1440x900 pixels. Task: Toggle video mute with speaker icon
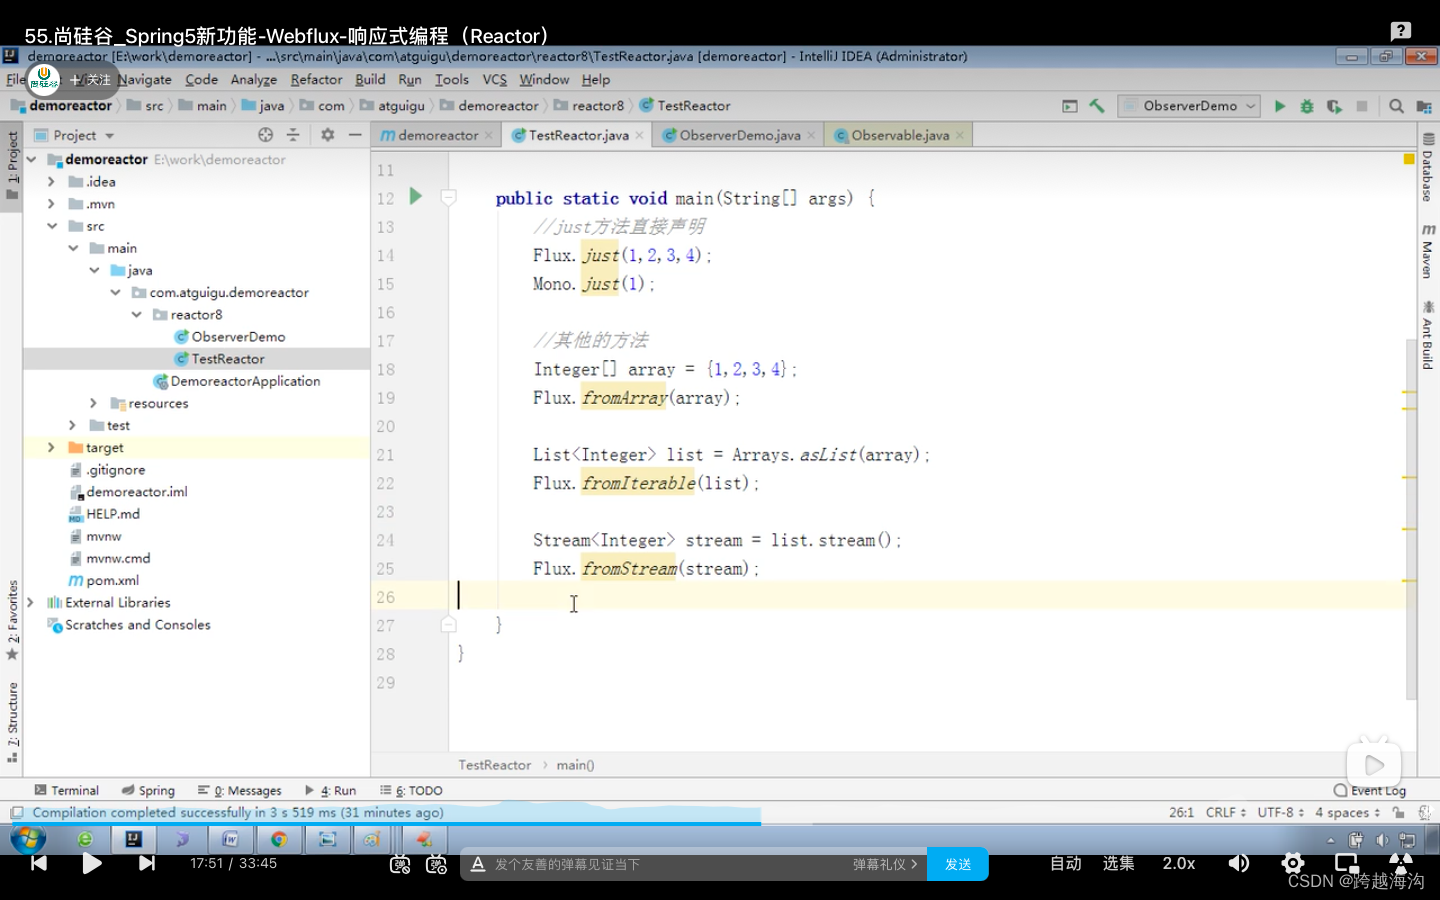[x=1238, y=864]
